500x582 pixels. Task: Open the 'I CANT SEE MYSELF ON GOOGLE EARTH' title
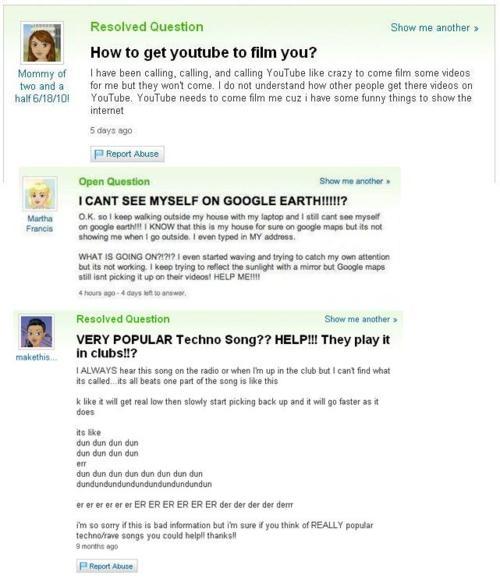[x=213, y=201]
